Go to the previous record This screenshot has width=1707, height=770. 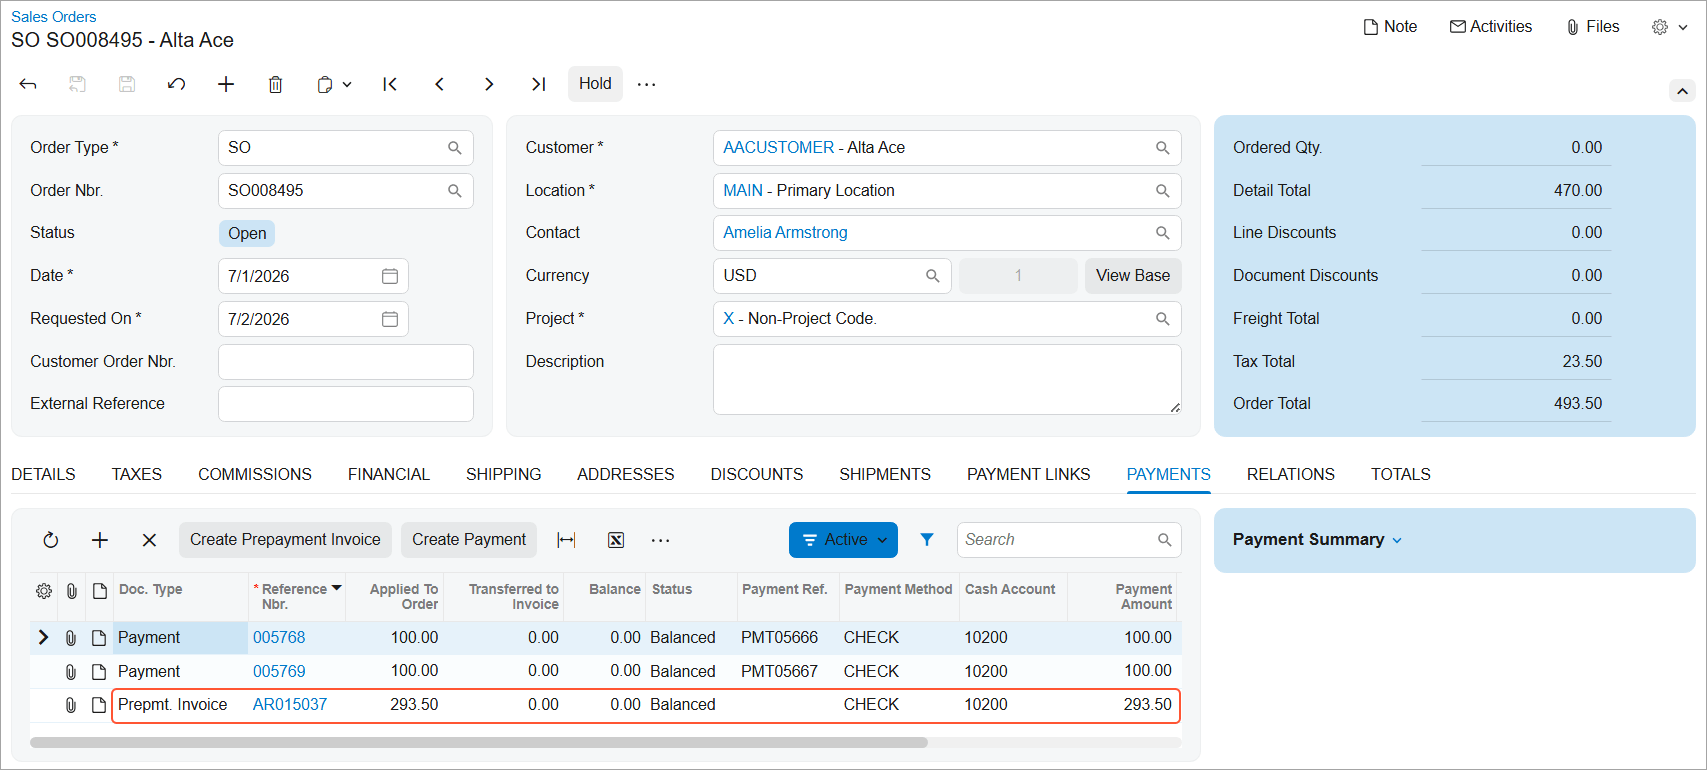439,84
